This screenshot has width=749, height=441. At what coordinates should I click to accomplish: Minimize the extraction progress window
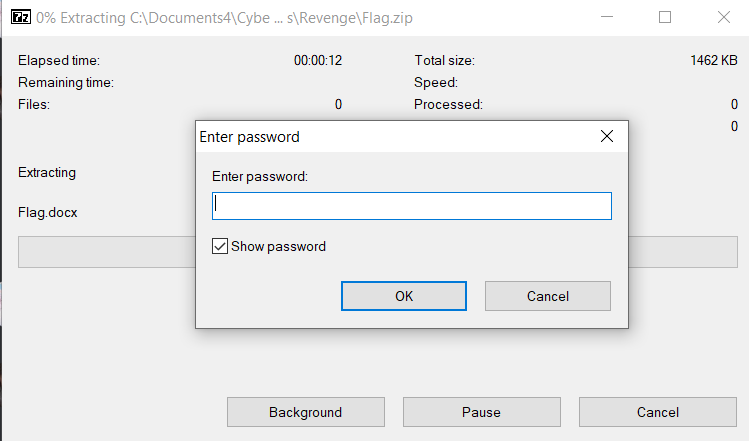[x=607, y=17]
